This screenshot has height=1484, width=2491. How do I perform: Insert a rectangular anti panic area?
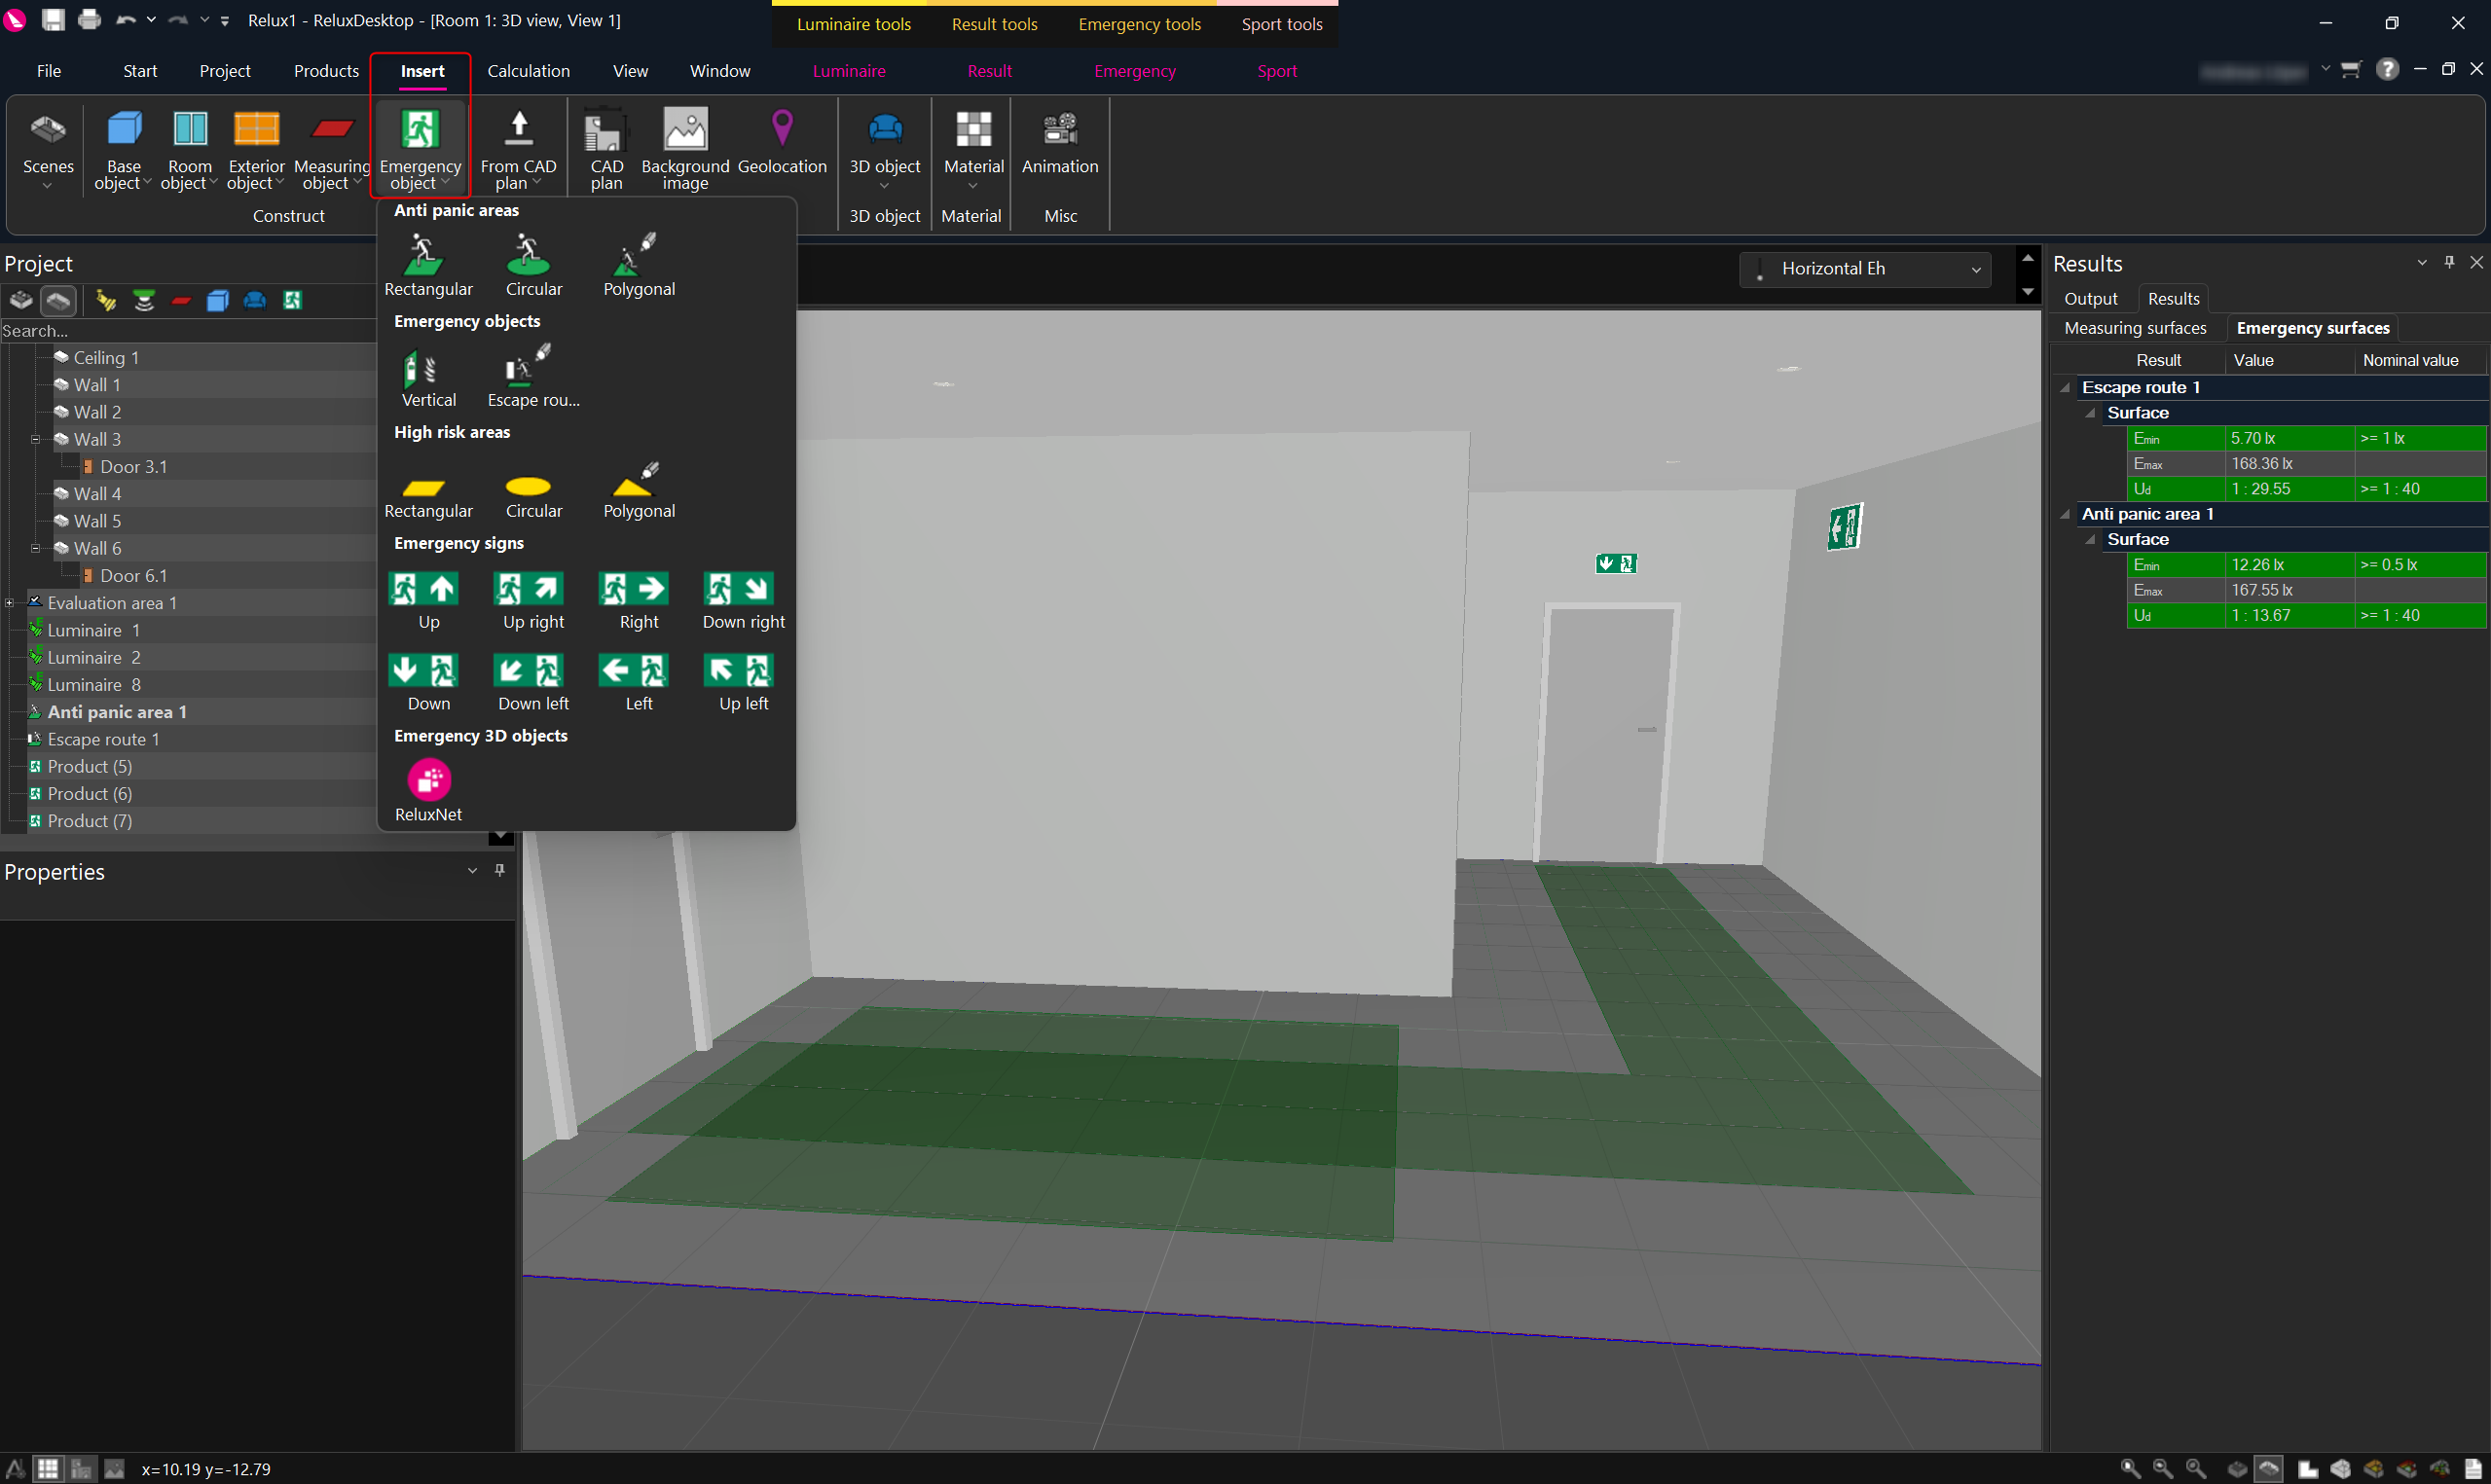click(x=428, y=265)
